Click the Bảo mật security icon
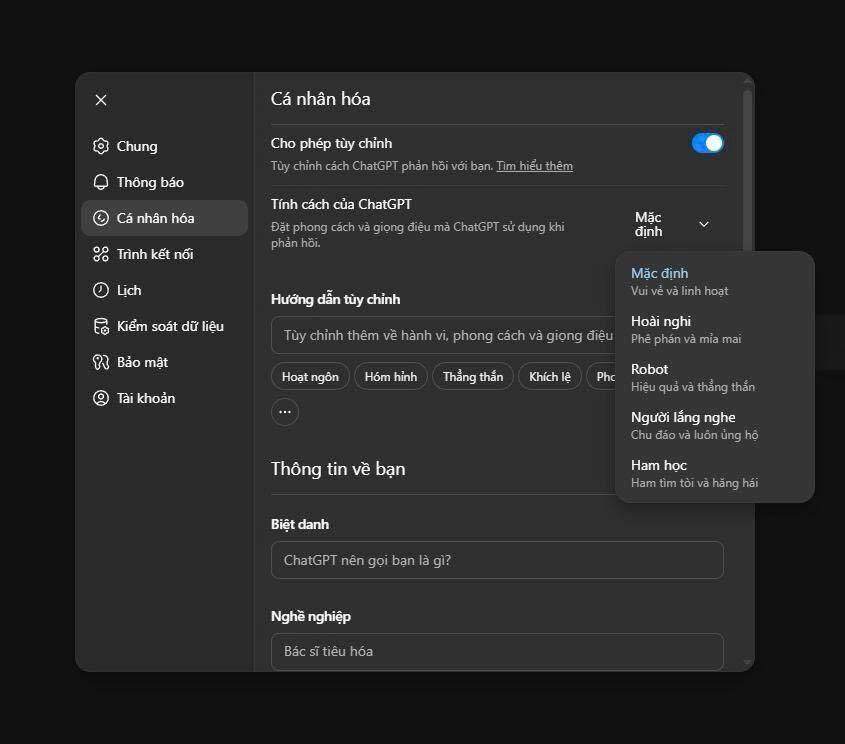This screenshot has height=744, width=845. click(100, 362)
